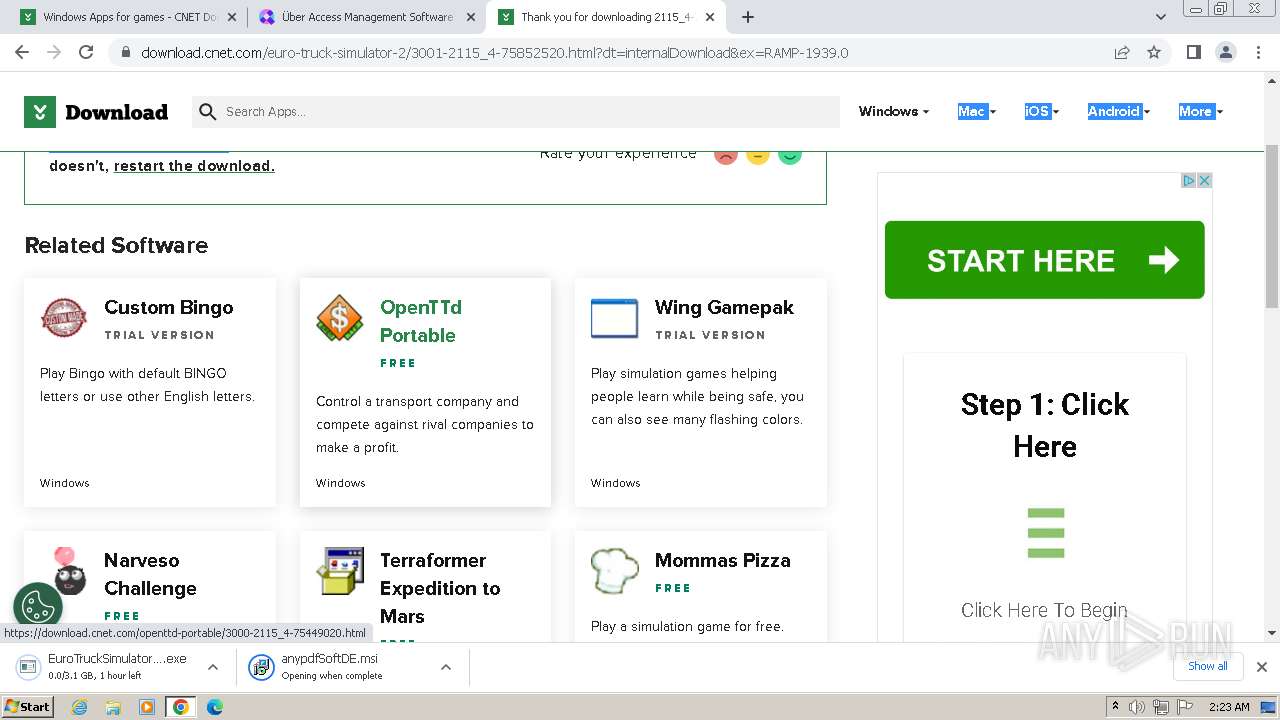Open the OpenTTd Portable app icon
The height and width of the screenshot is (720, 1280).
tap(340, 319)
